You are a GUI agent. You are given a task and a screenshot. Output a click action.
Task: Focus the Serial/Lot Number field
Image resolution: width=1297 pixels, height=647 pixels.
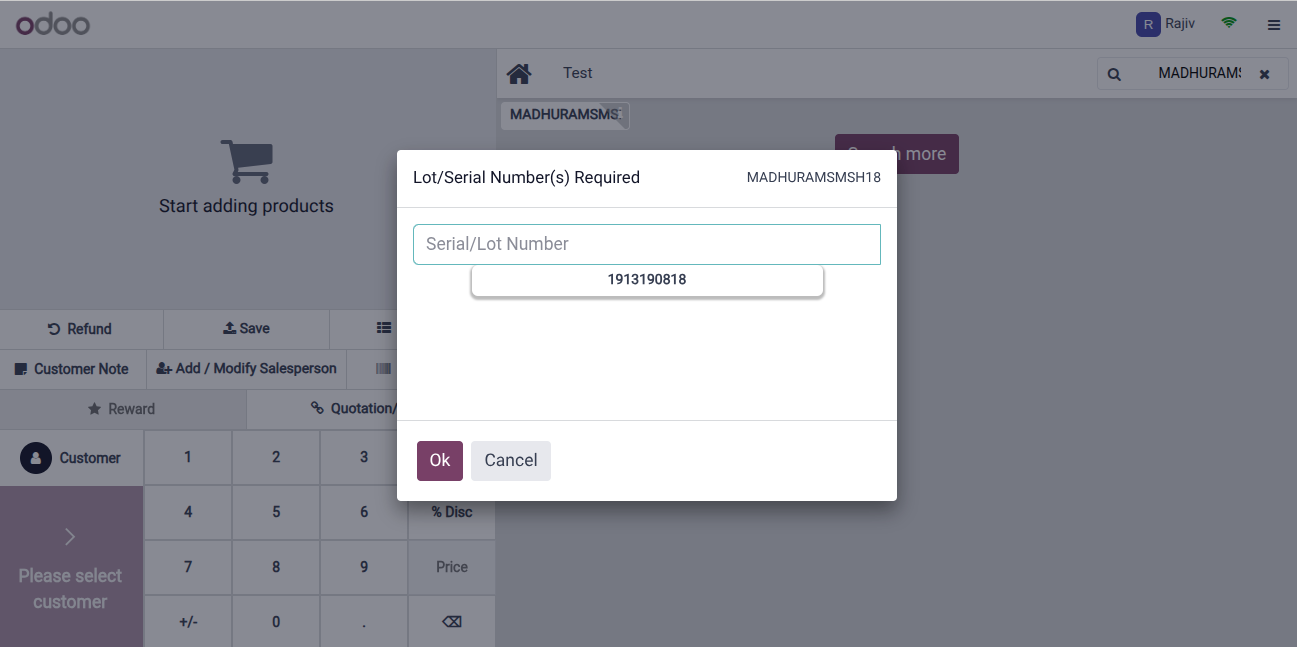pos(646,244)
